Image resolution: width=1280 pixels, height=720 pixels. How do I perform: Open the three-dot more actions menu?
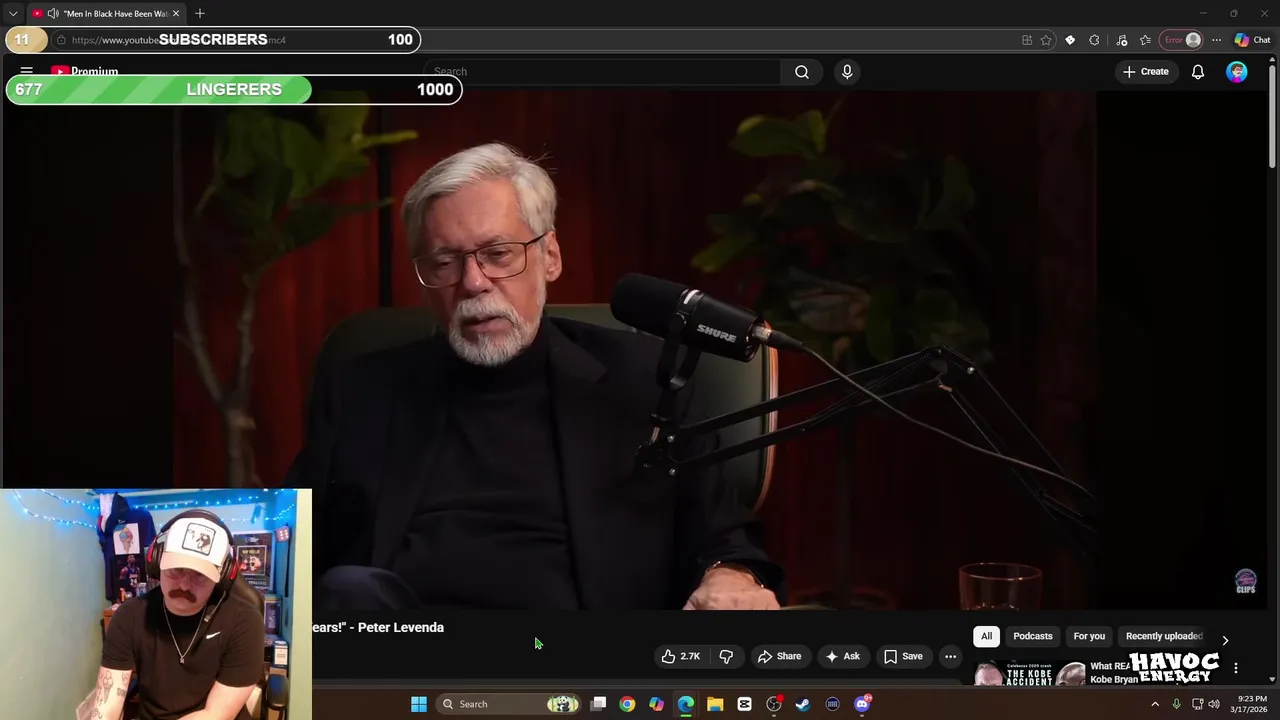click(951, 656)
